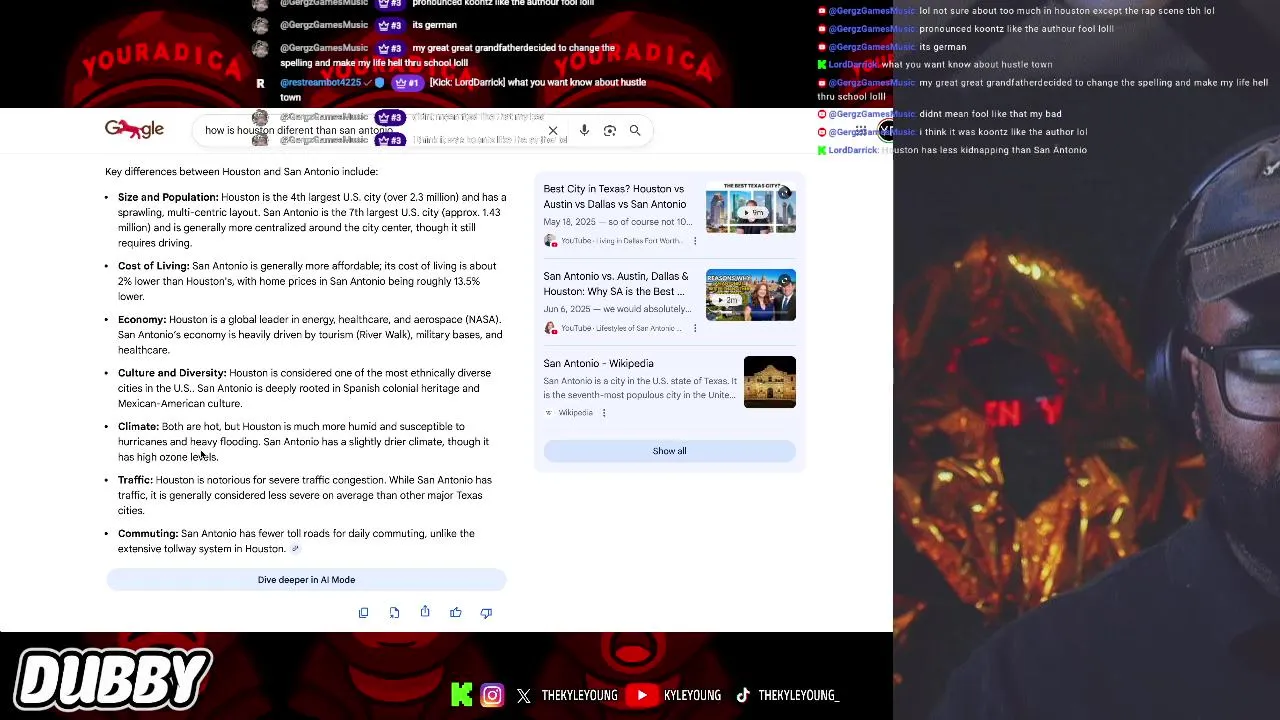
Task: Click the Why SA is the Best video thumbnail
Action: pos(751,295)
